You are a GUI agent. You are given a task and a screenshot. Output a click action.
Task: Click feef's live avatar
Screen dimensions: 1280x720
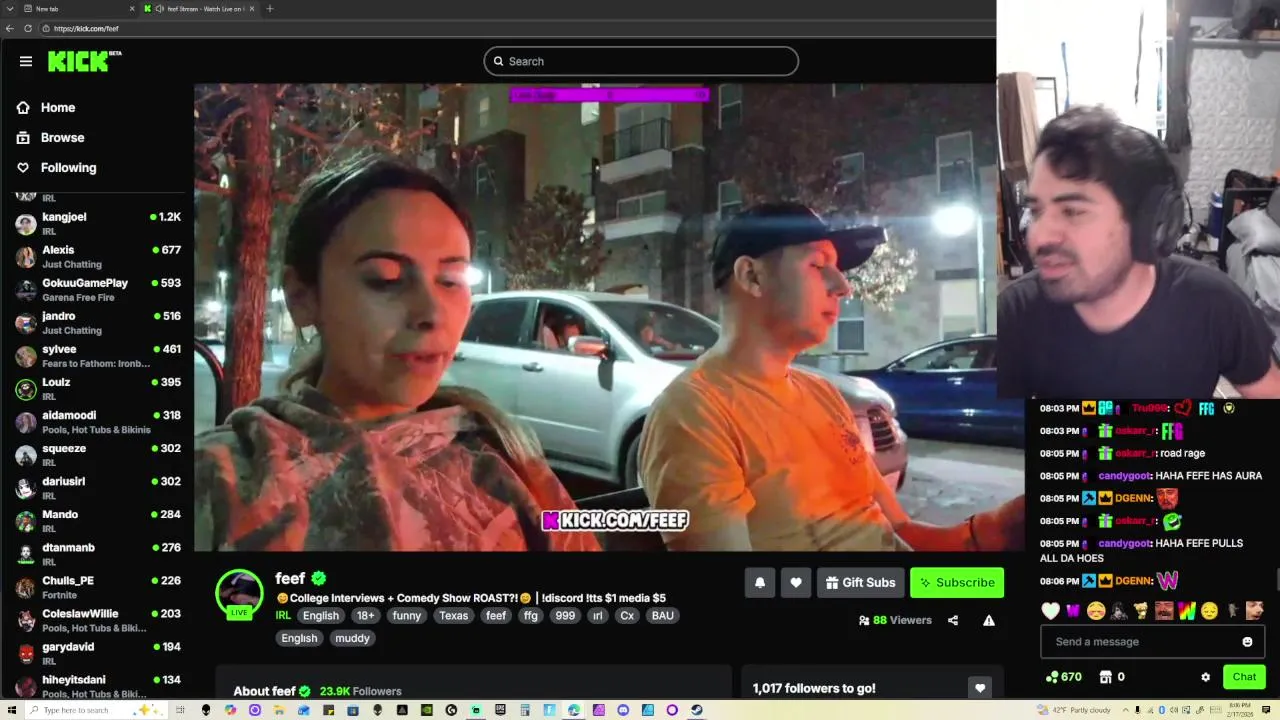tap(239, 594)
